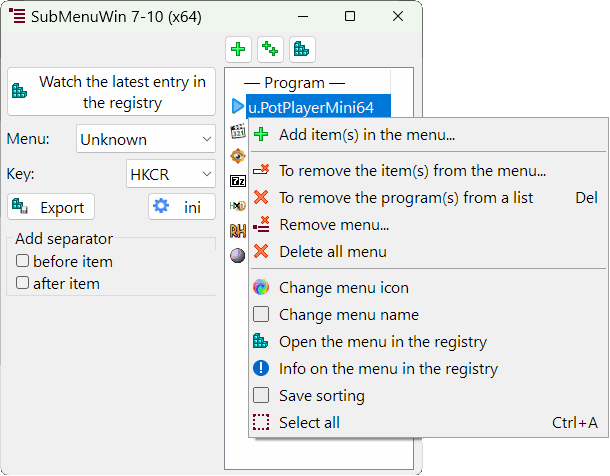Open the ini settings button
The image size is (610, 476).
point(181,207)
